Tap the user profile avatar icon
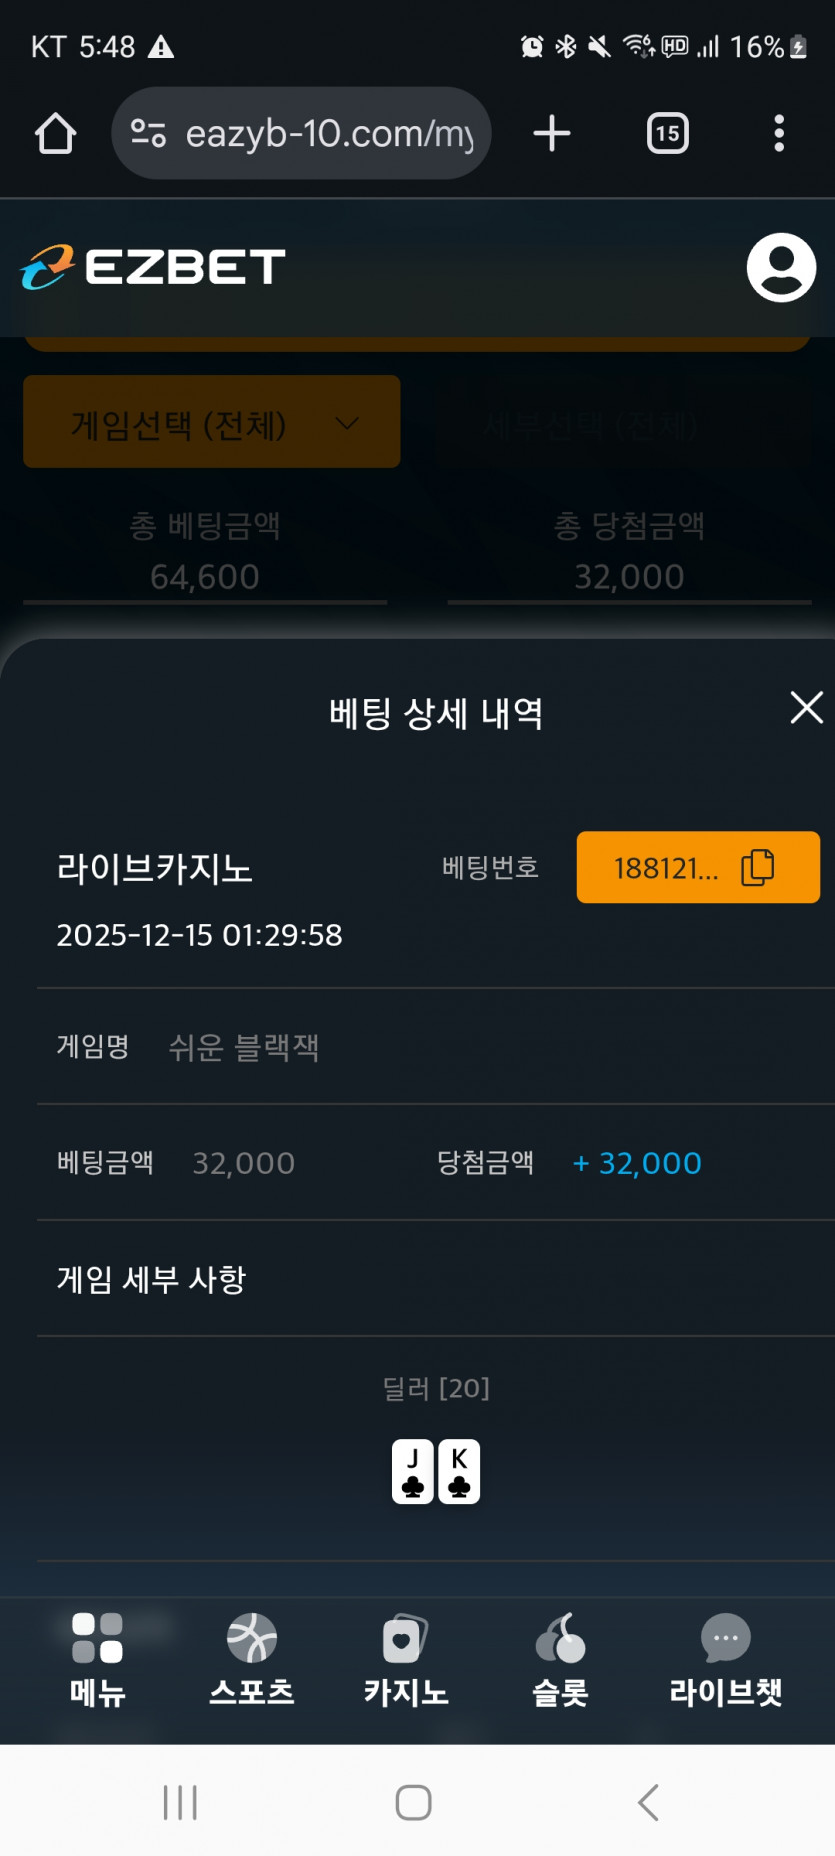 pyautogui.click(x=781, y=267)
